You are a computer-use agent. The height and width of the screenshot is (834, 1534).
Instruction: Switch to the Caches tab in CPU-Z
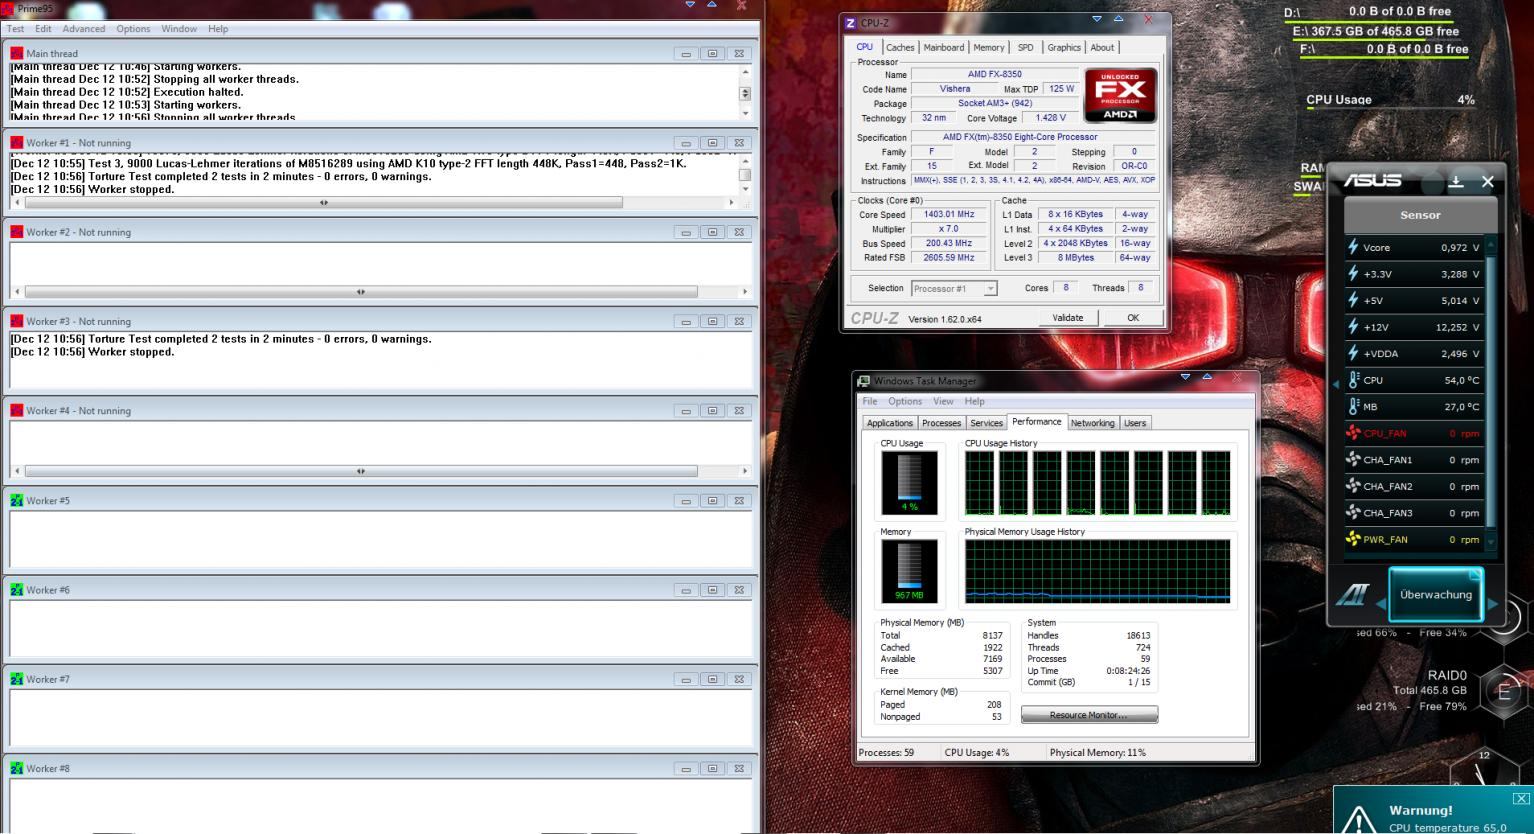point(900,47)
